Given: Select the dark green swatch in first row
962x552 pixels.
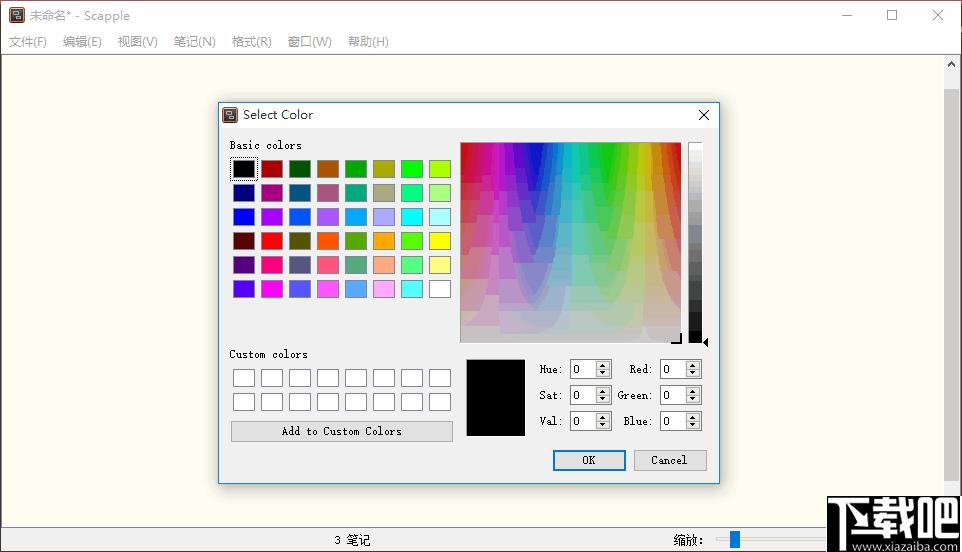Looking at the screenshot, I should pyautogui.click(x=300, y=169).
